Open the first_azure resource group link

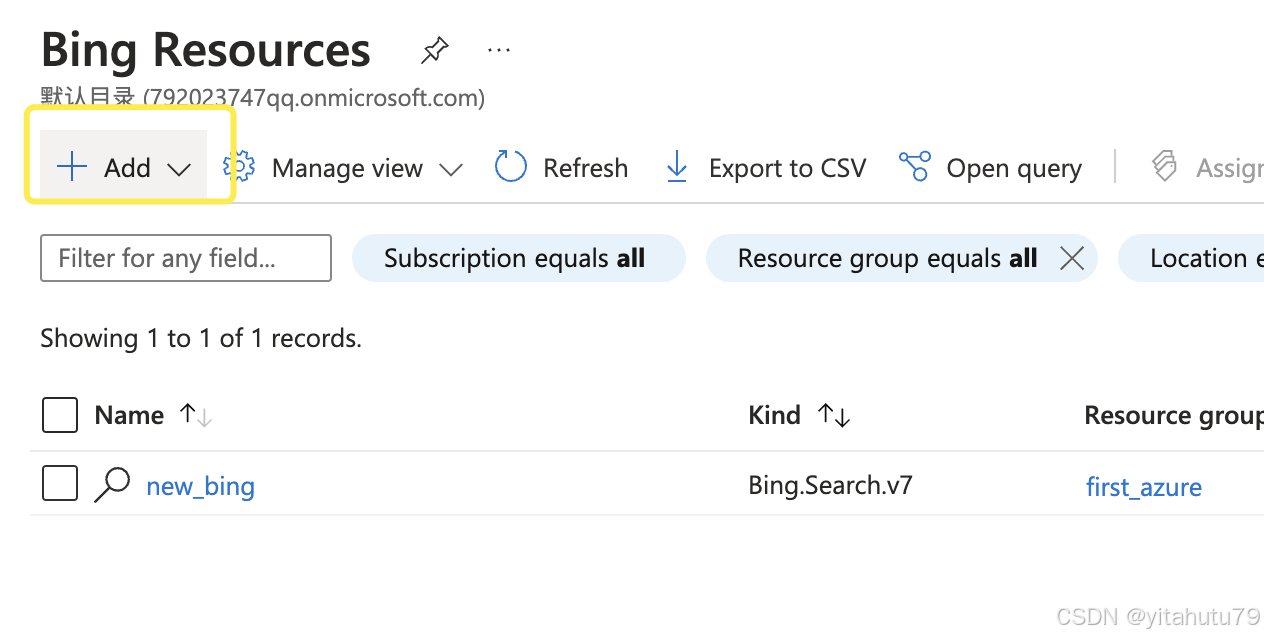click(1144, 487)
